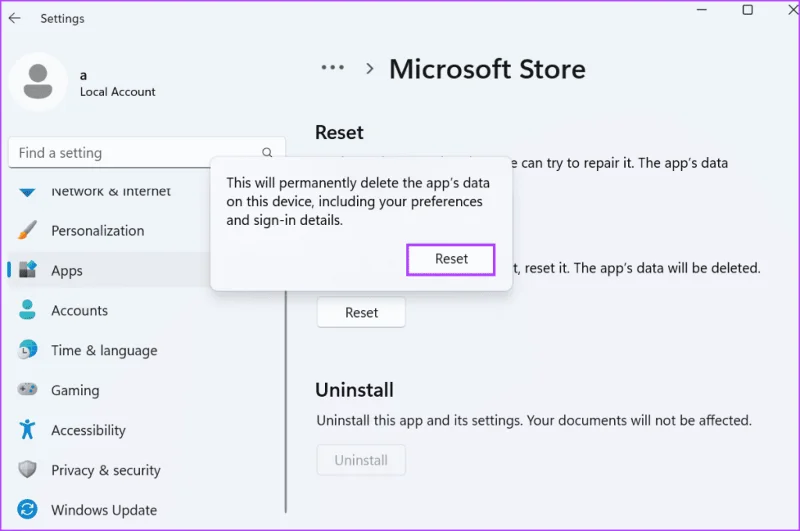Click the back arrow in Settings
The height and width of the screenshot is (531, 800).
14,18
